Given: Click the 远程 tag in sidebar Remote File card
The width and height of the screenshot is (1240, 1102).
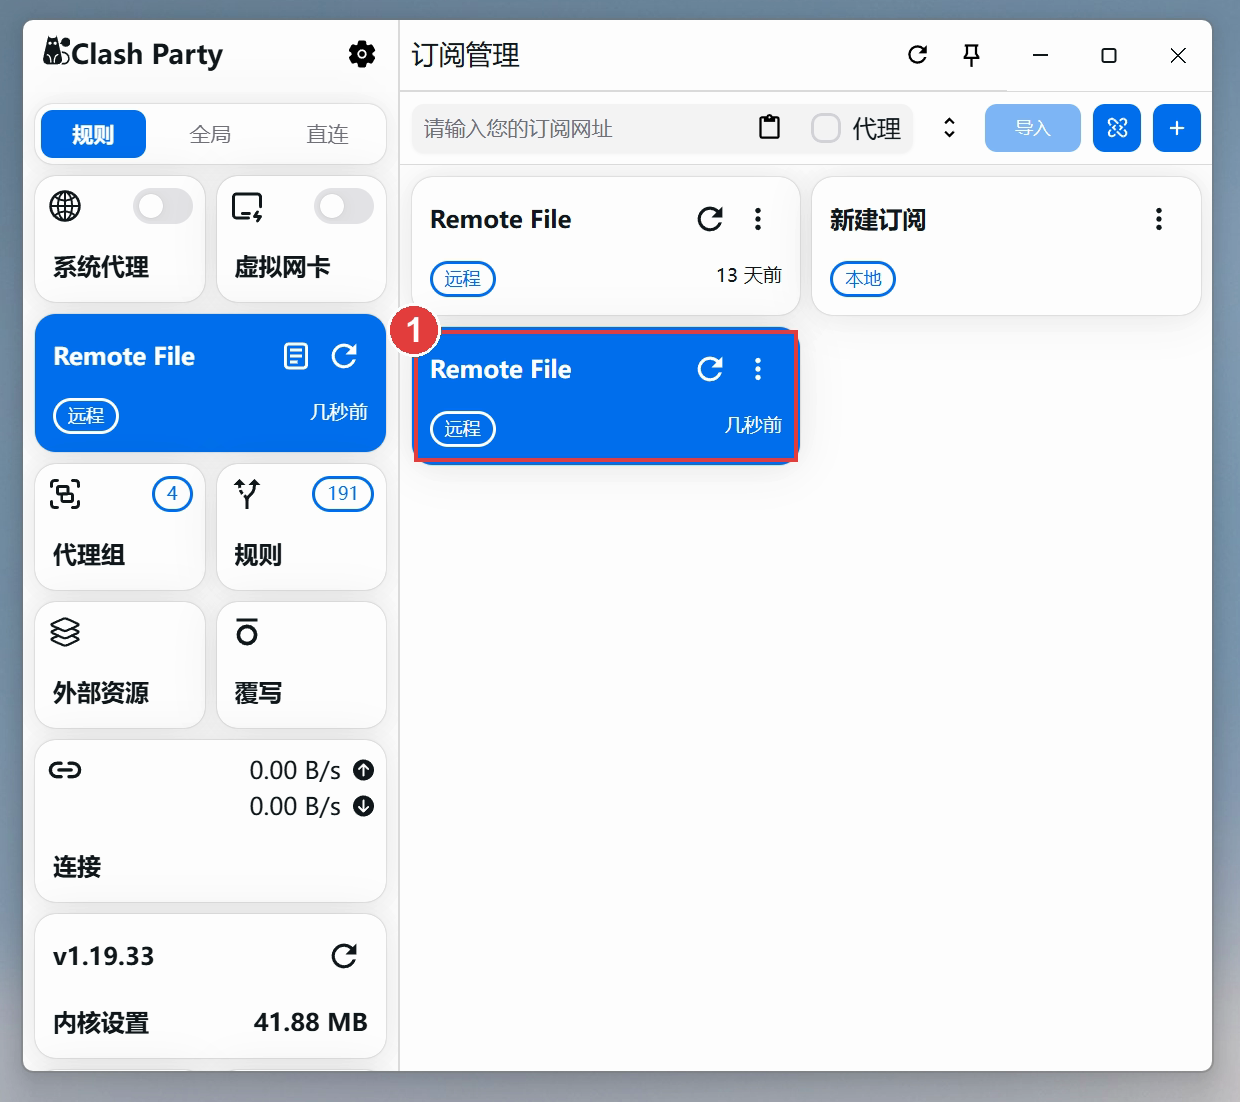Looking at the screenshot, I should [86, 416].
